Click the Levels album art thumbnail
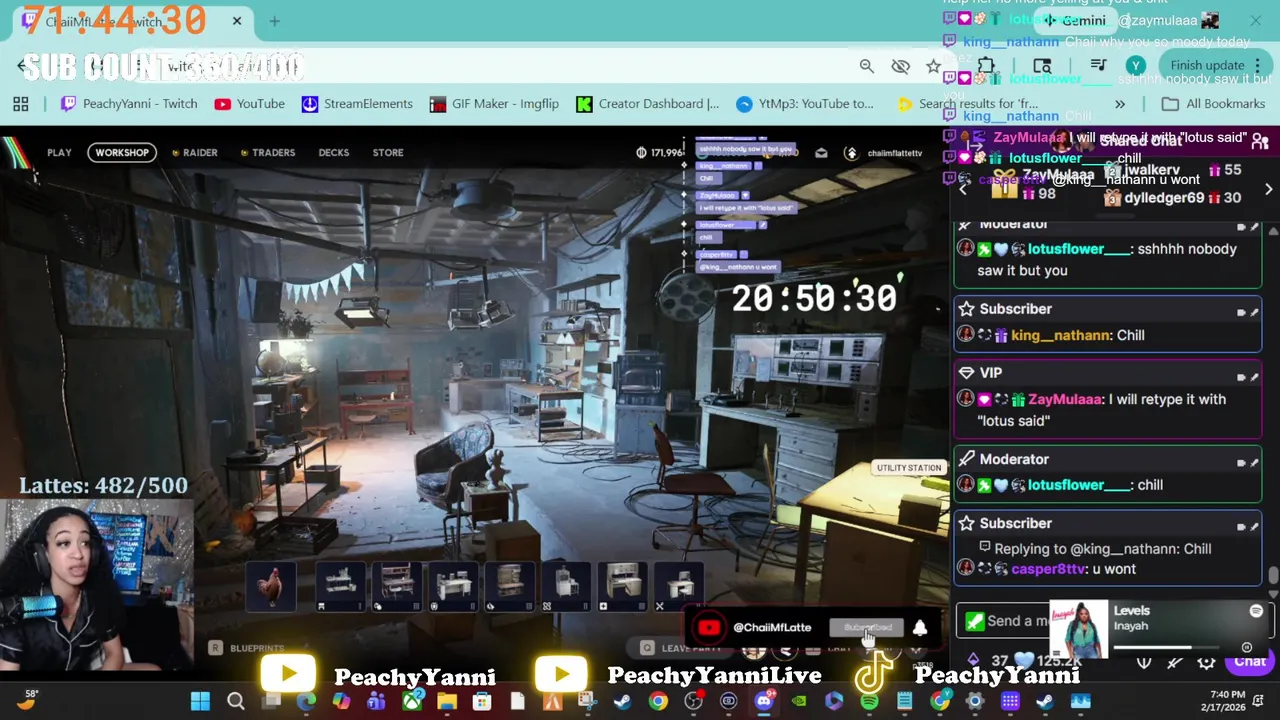This screenshot has height=720, width=1280. [x=1078, y=630]
